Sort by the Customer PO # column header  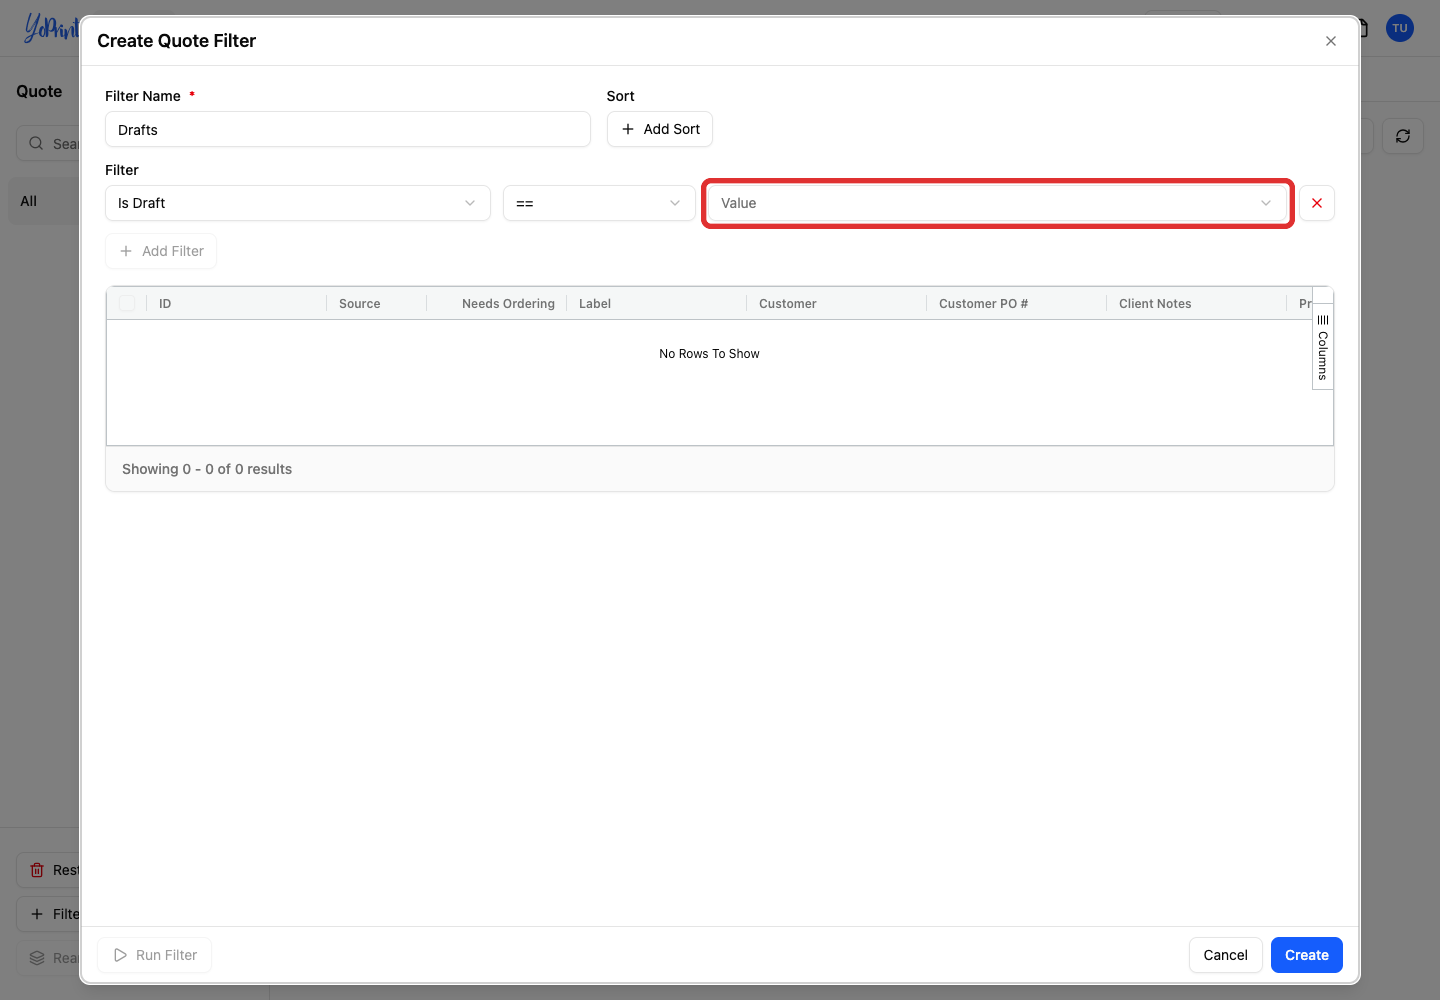1016,303
